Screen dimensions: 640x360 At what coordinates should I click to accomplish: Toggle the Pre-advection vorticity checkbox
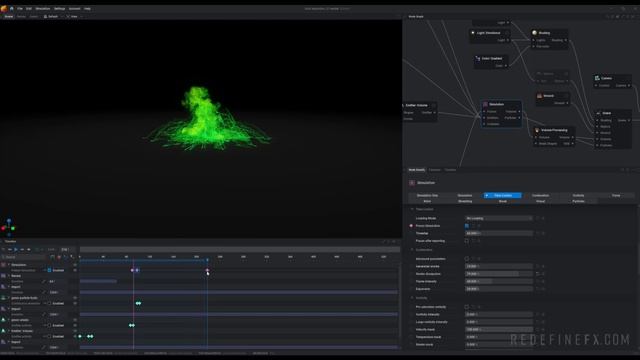pos(467,307)
